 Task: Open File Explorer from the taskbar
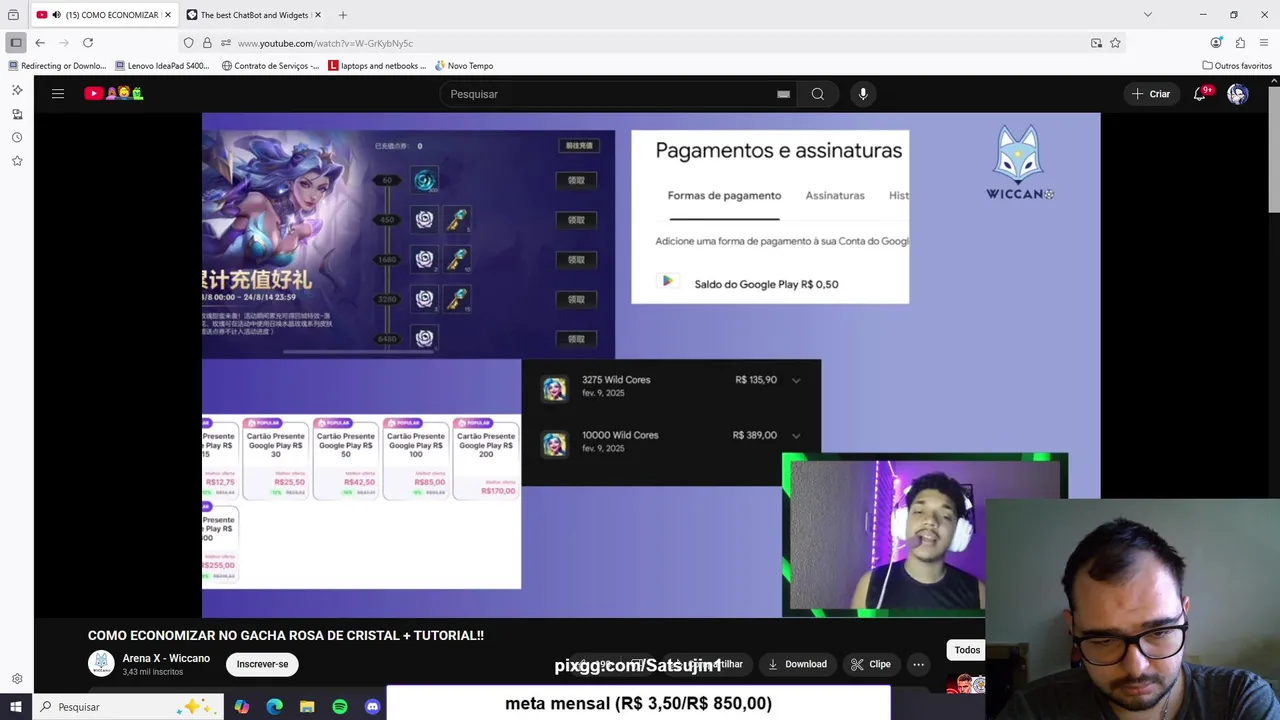pos(307,707)
